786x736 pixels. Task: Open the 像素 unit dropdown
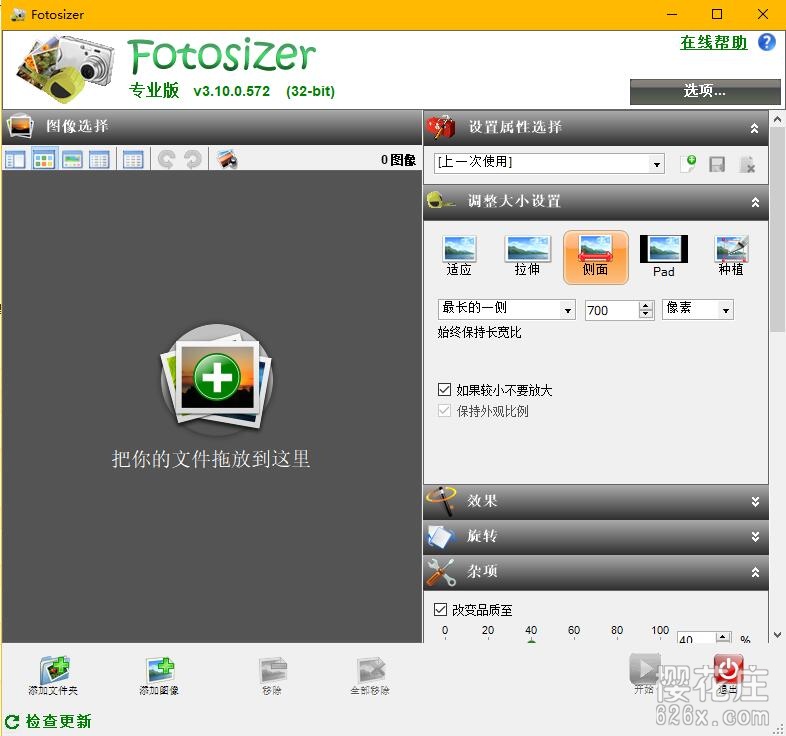tap(725, 310)
